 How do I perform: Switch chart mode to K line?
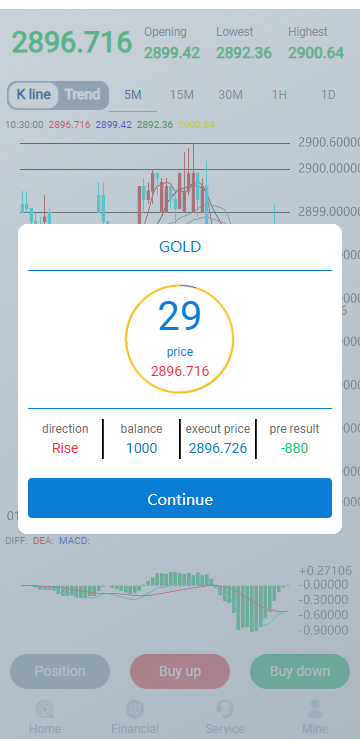[x=33, y=95]
